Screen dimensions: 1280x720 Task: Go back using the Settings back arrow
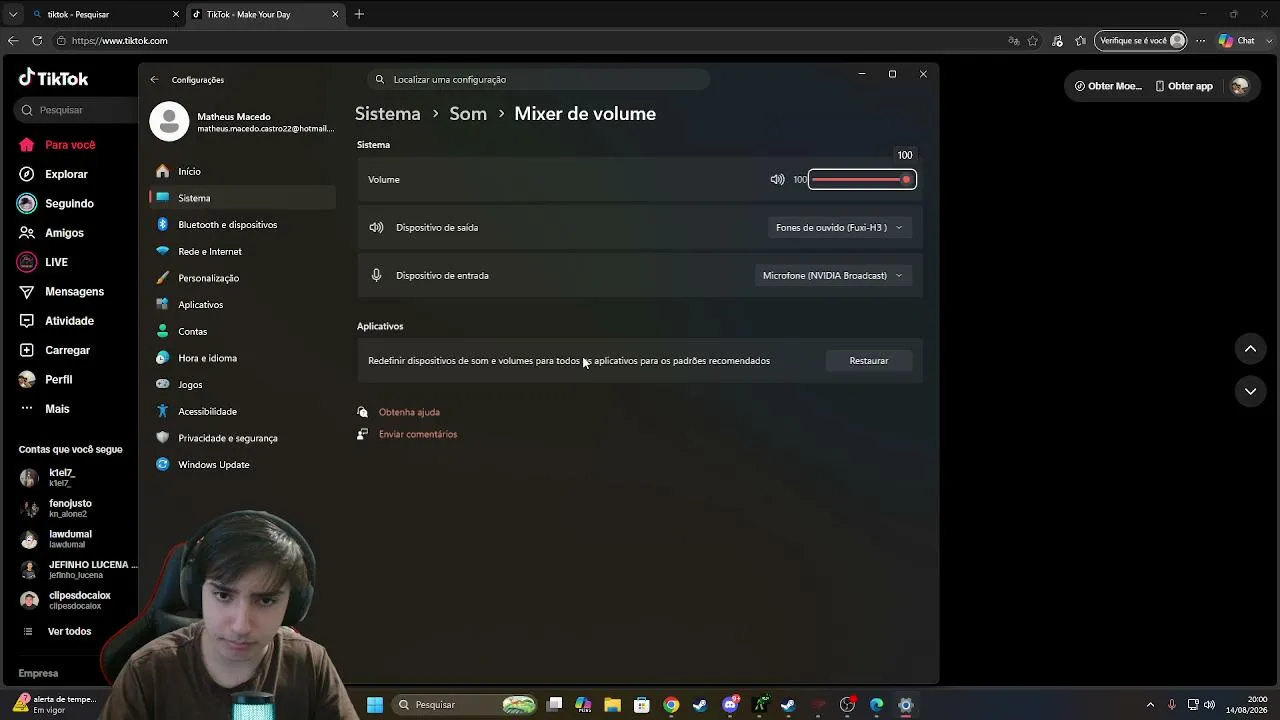(154, 79)
